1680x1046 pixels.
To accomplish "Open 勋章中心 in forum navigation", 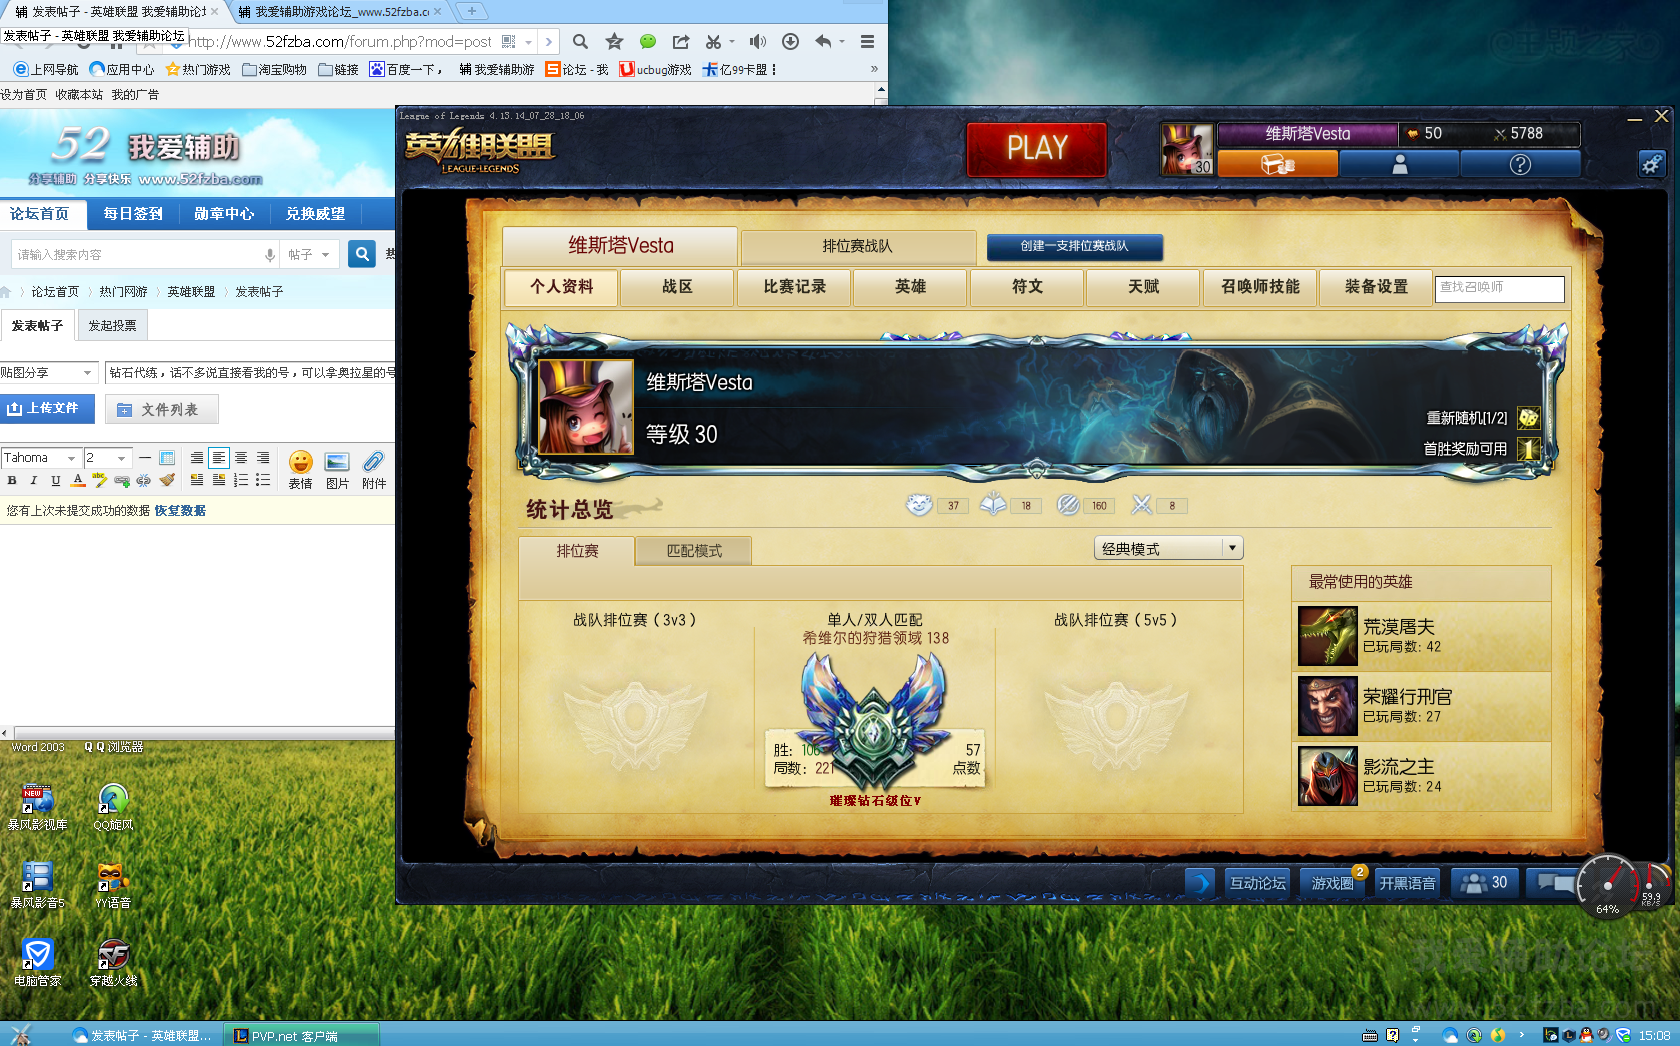I will (x=224, y=214).
